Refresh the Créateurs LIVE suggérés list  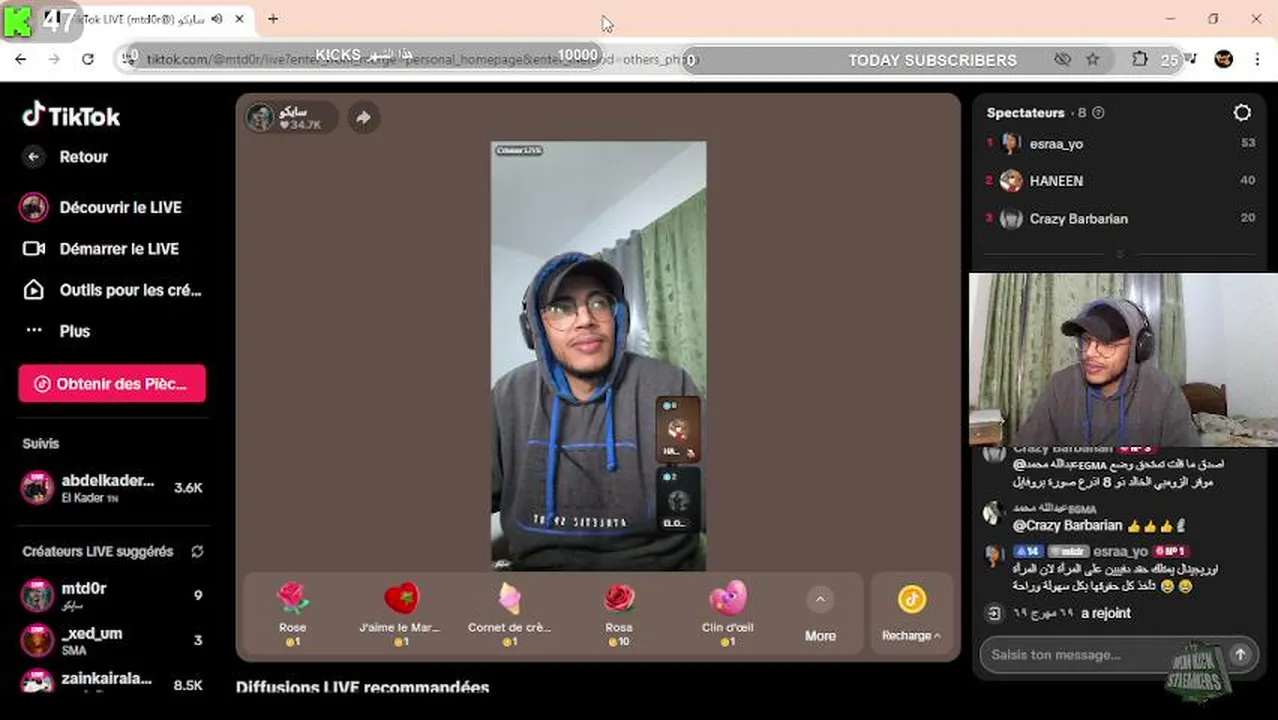197,552
